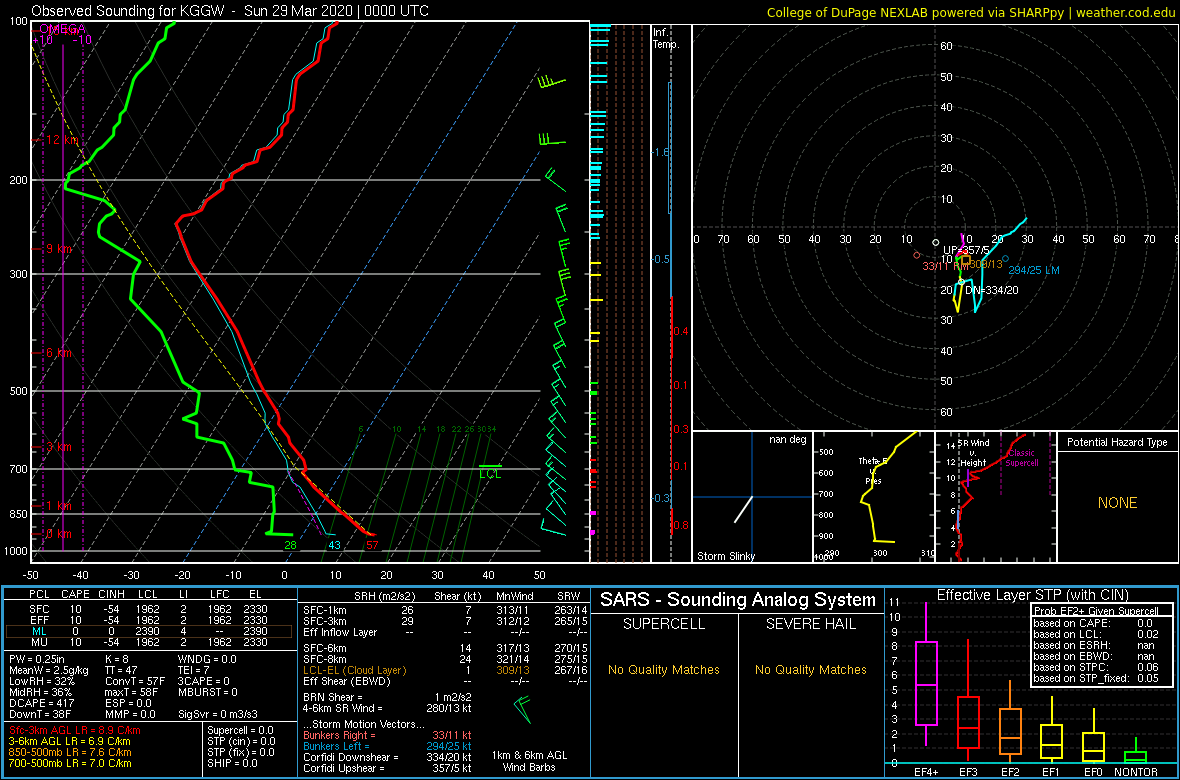Click the 850-500mb LR = 7.6 C/km line
Image resolution: width=1180 pixels, height=780 pixels.
[x=71, y=753]
